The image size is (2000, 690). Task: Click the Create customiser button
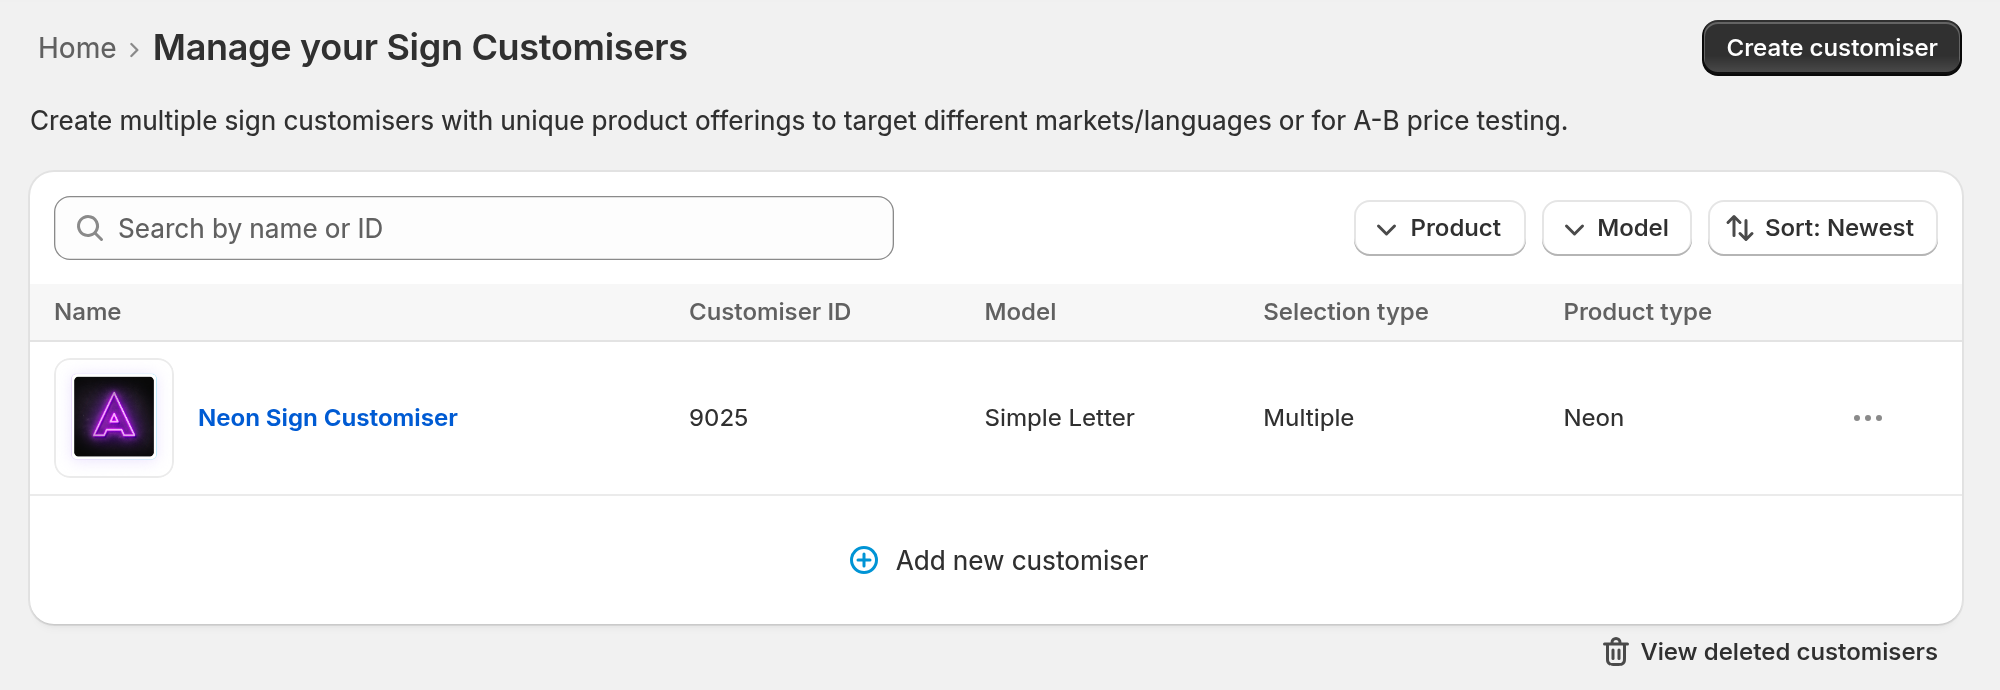pos(1831,48)
